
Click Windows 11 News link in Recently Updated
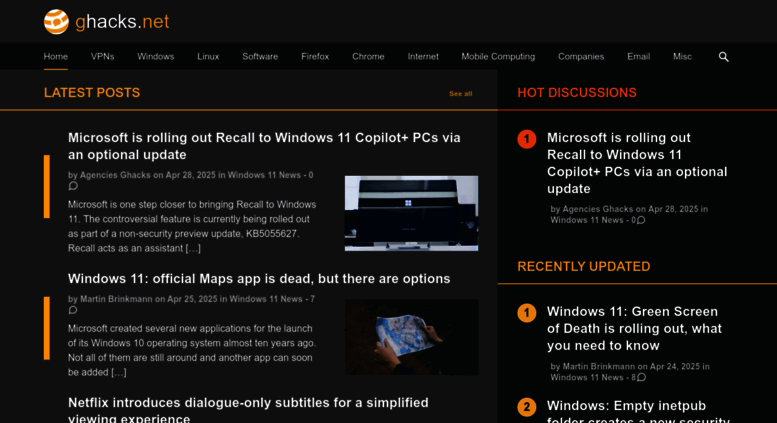(x=587, y=377)
